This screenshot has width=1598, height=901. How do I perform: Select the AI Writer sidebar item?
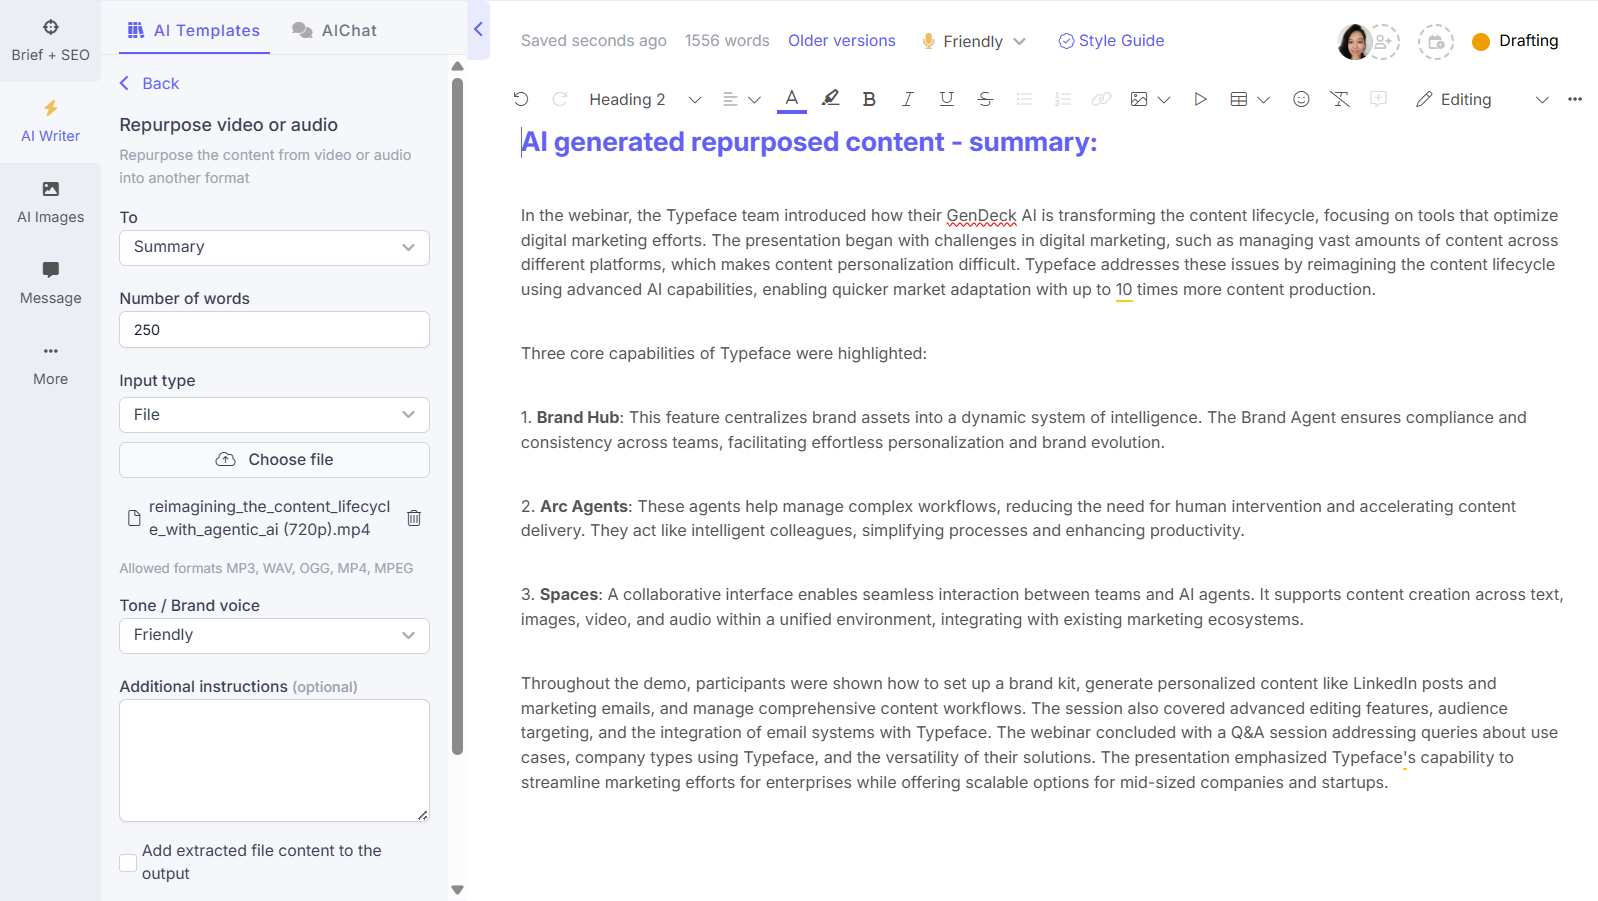click(x=50, y=122)
